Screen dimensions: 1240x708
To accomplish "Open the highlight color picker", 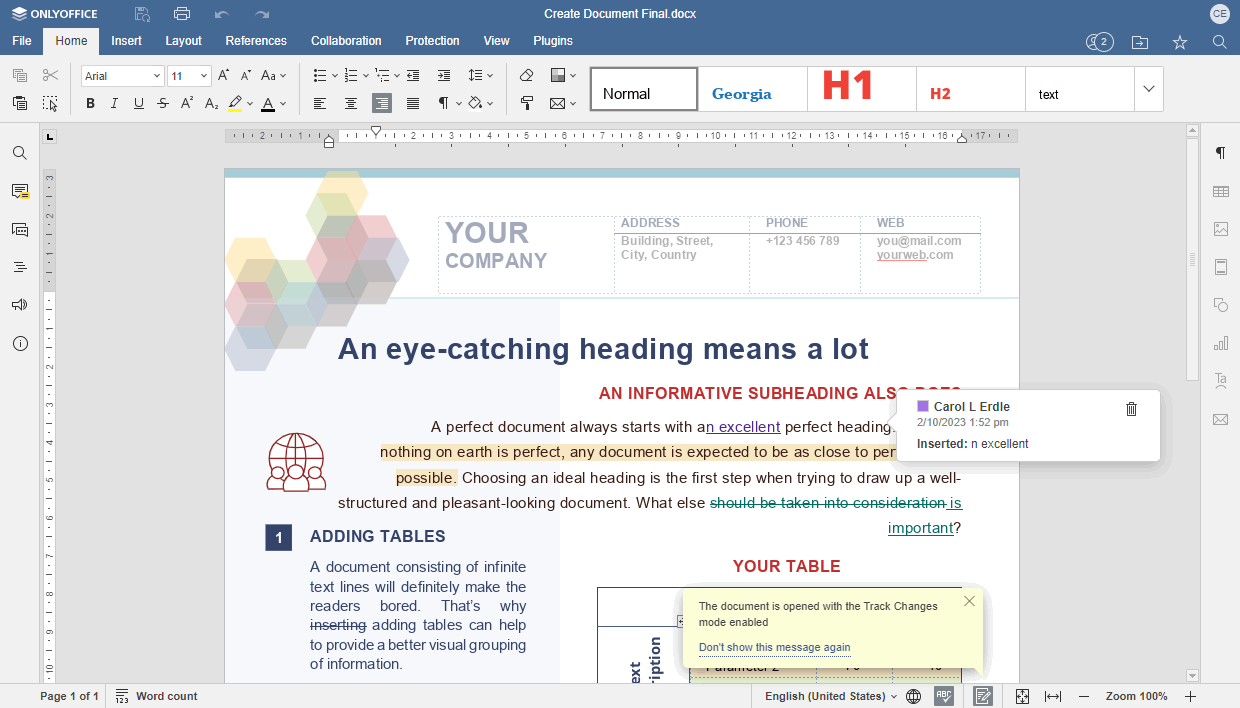I will click(x=249, y=103).
